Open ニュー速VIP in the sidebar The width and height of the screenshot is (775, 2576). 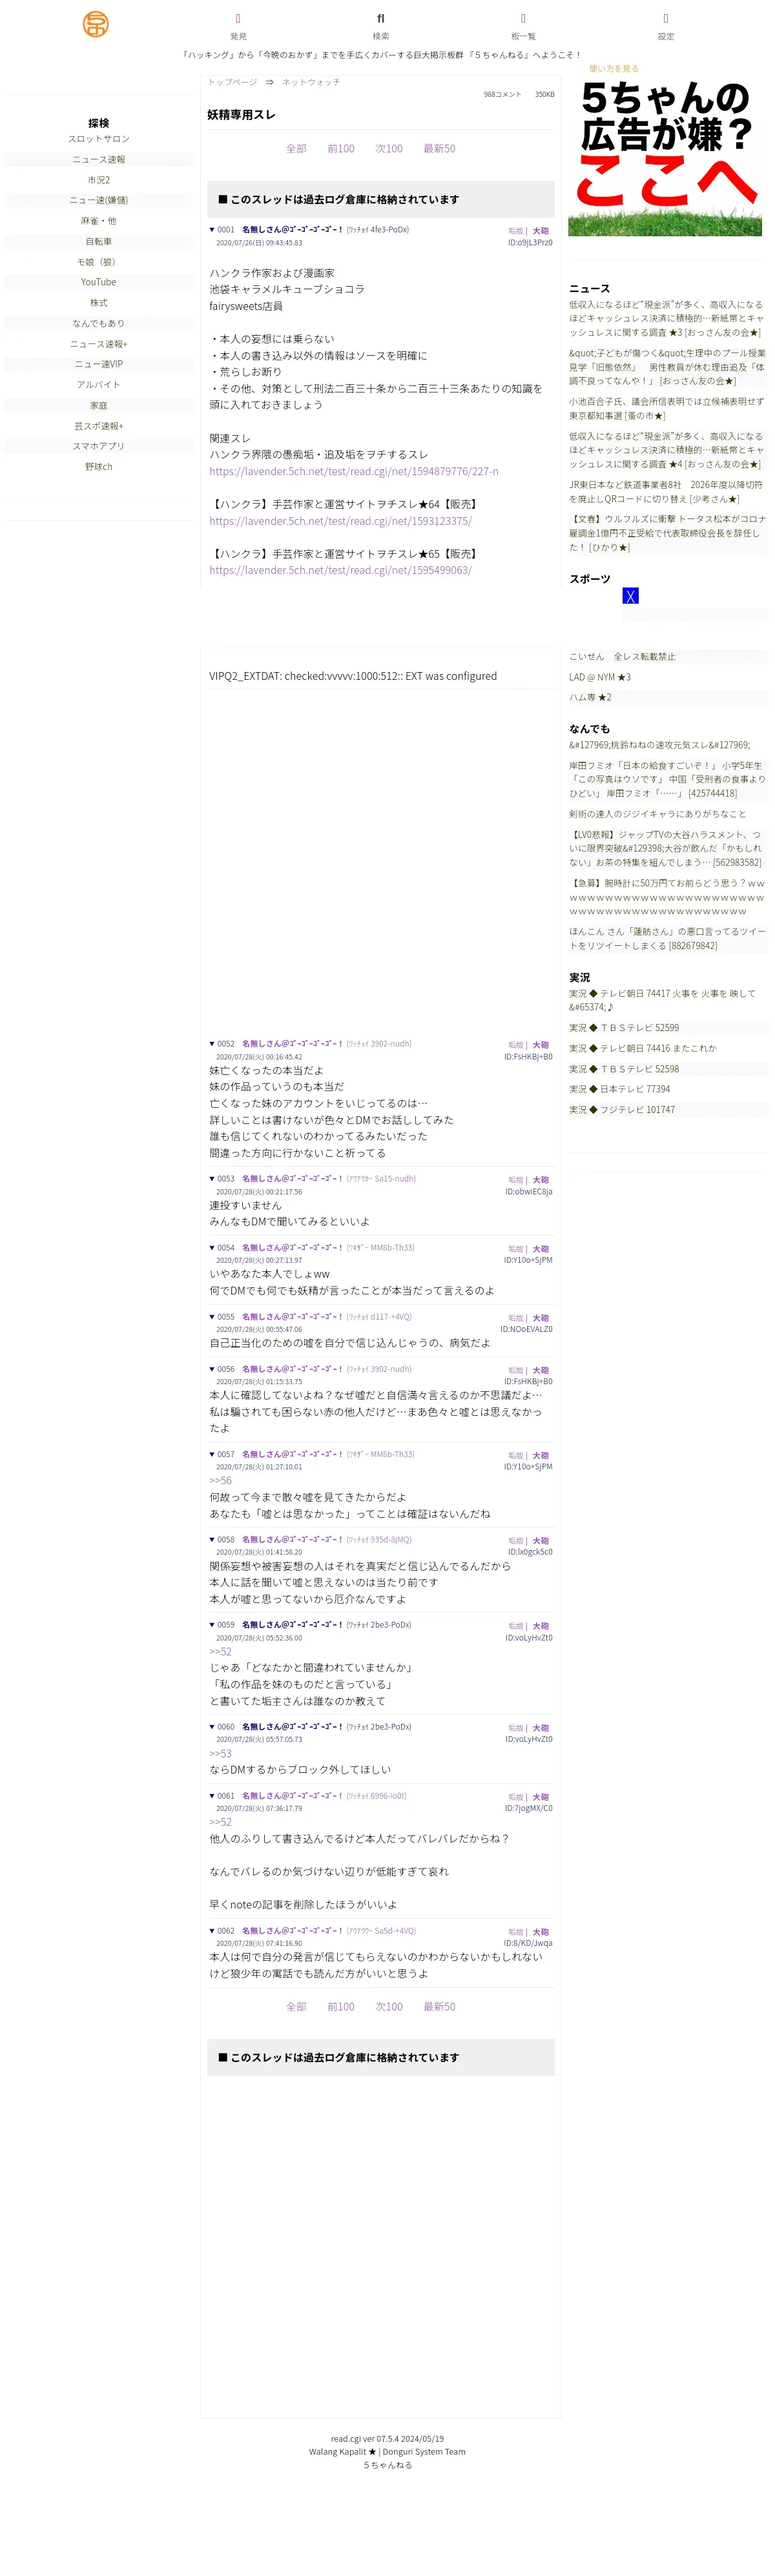[99, 364]
